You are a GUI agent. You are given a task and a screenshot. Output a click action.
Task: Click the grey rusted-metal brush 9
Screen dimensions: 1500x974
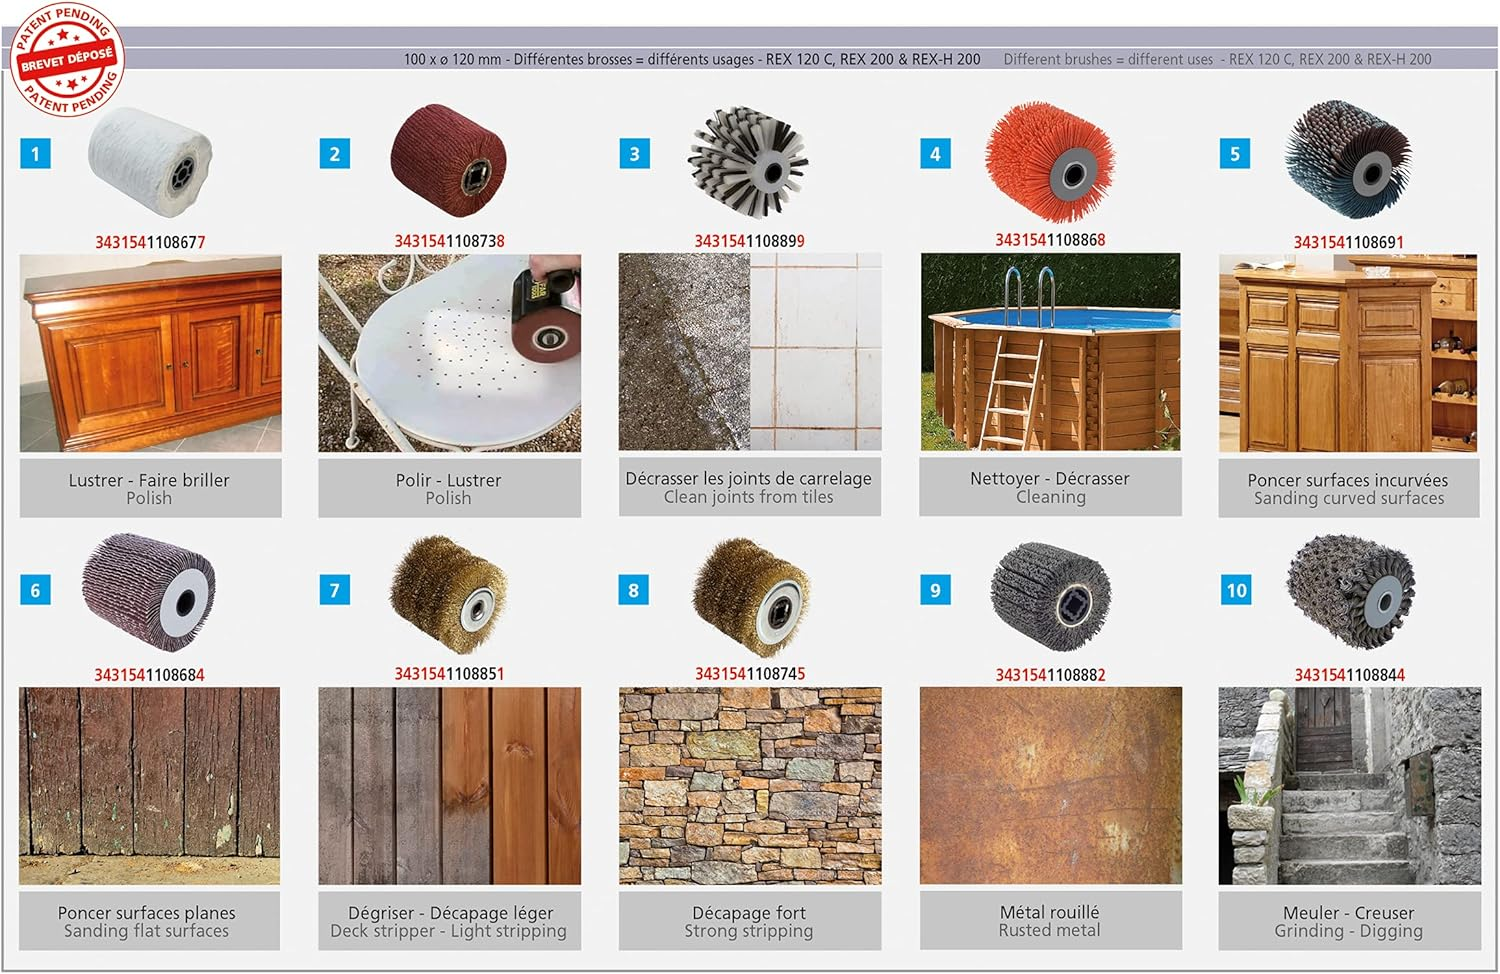1050,596
